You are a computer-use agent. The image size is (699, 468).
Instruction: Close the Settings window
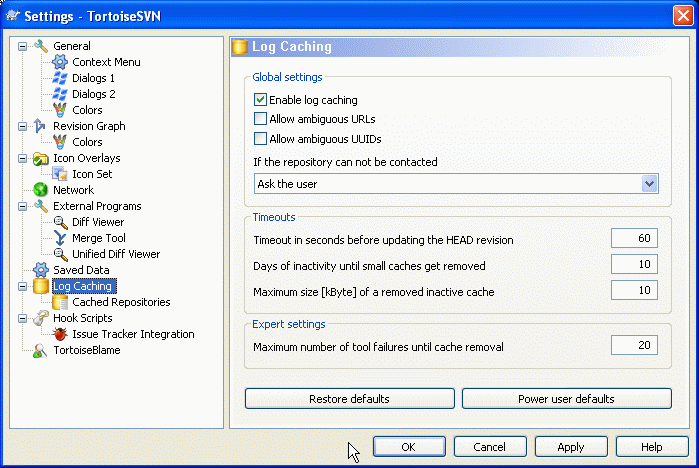(x=683, y=16)
